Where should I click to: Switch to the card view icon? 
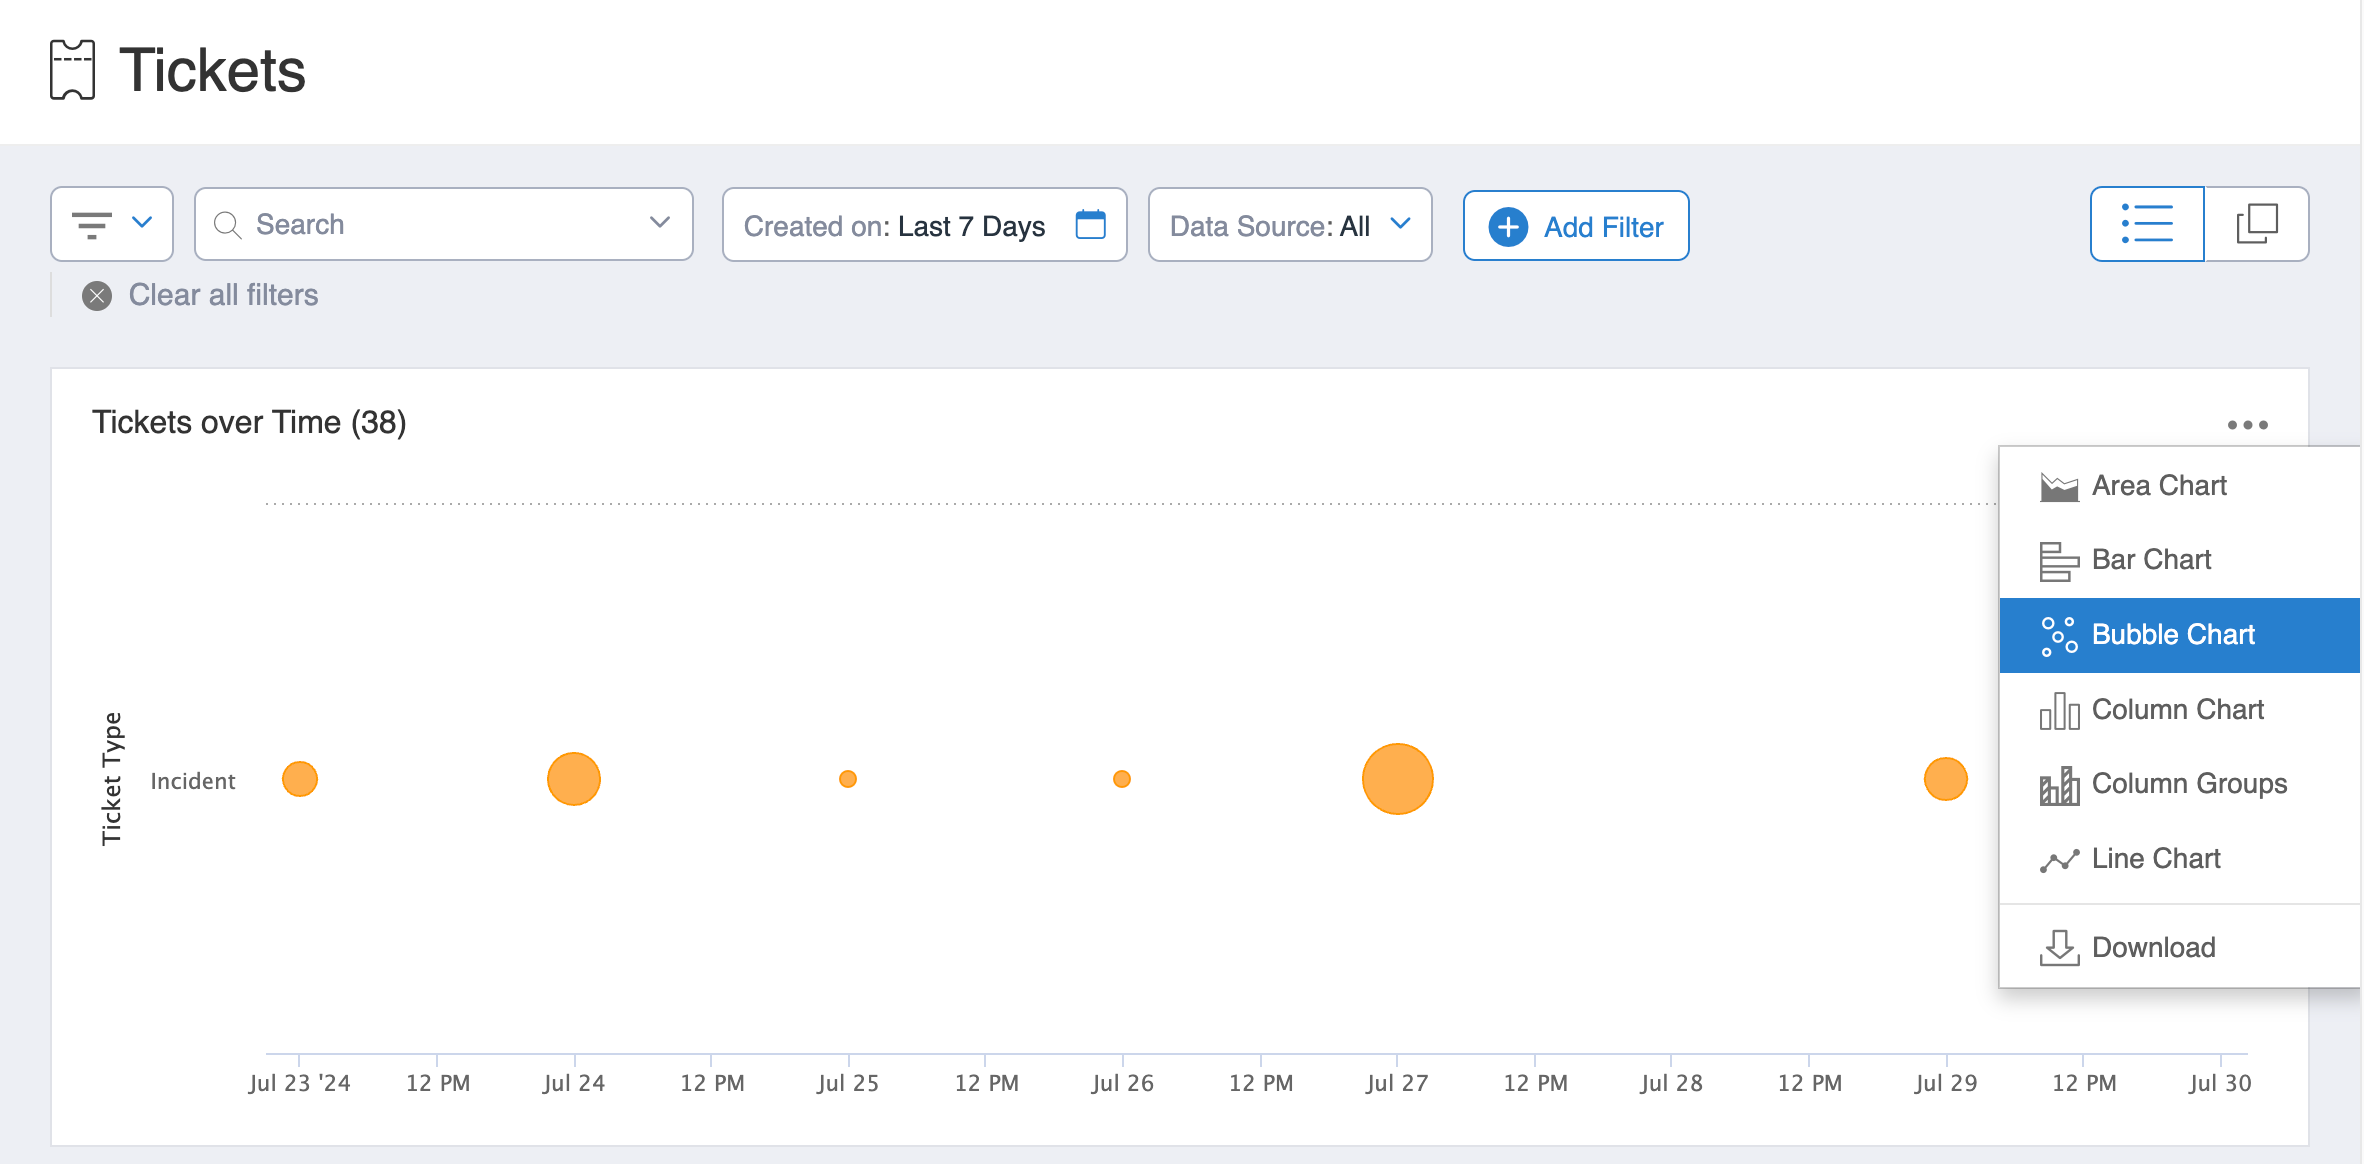pyautogui.click(x=2257, y=224)
